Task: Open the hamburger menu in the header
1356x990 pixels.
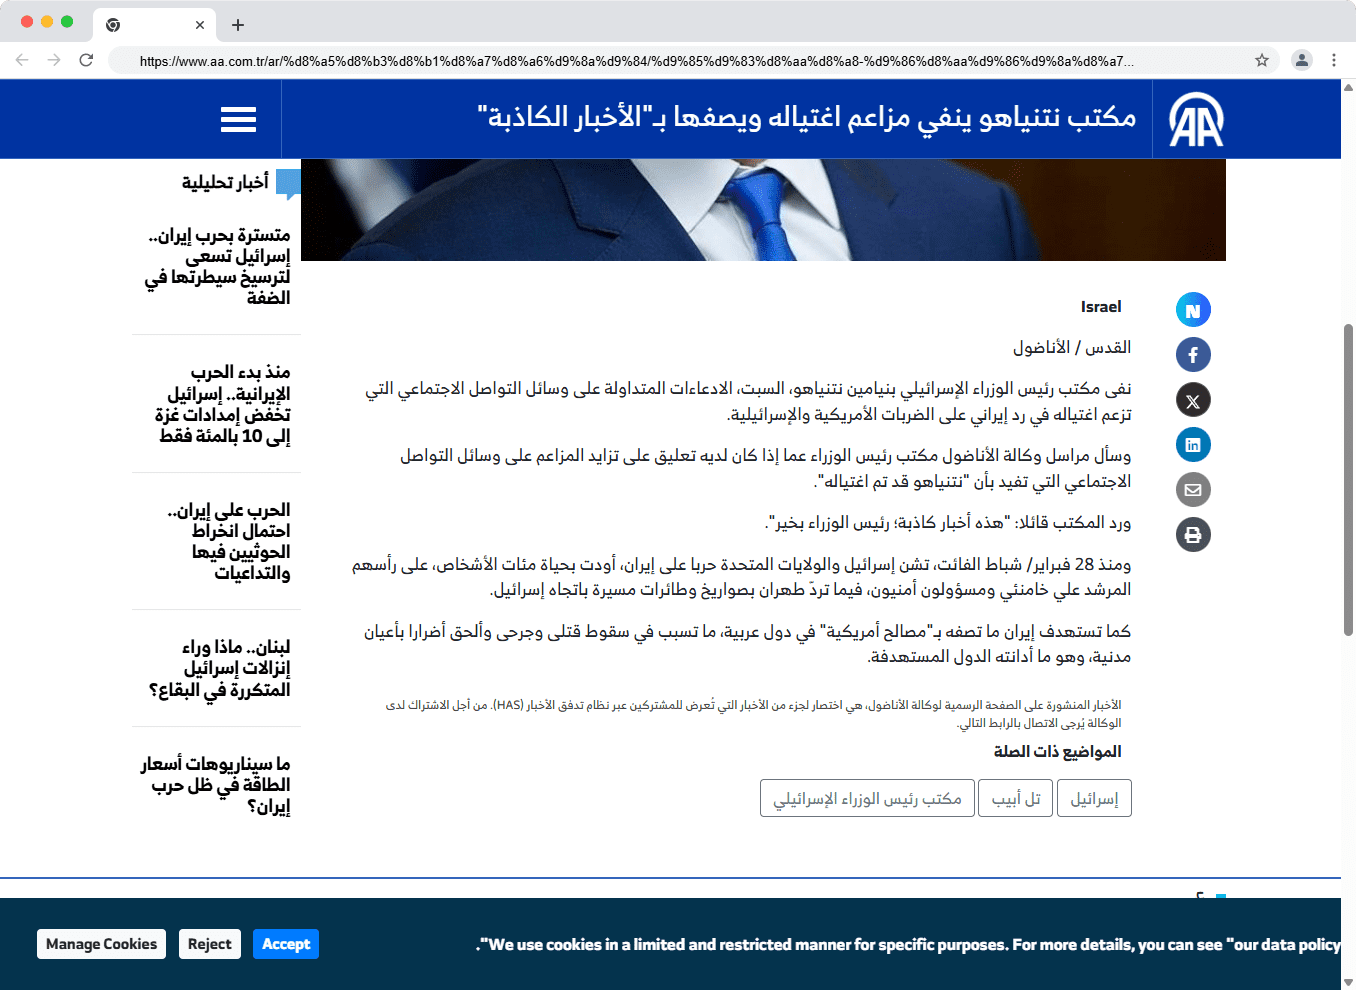Action: click(238, 120)
